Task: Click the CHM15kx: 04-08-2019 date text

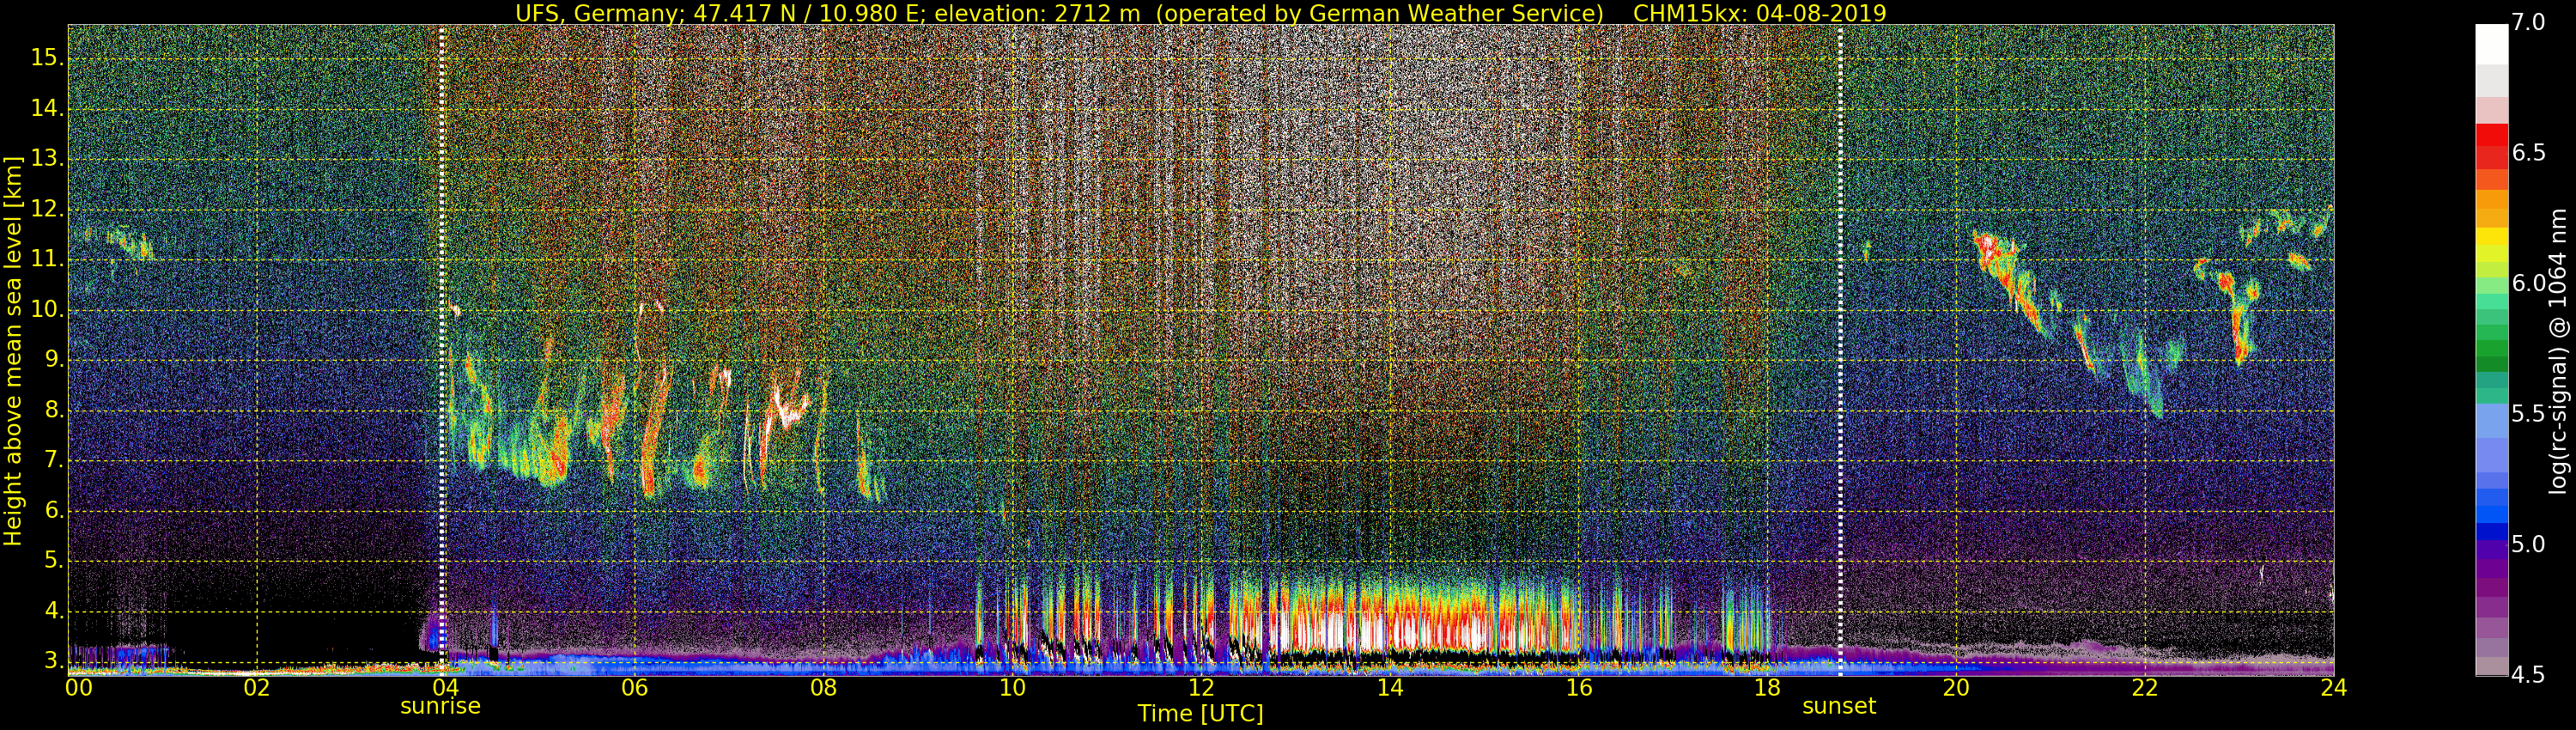Action: [x=1759, y=13]
